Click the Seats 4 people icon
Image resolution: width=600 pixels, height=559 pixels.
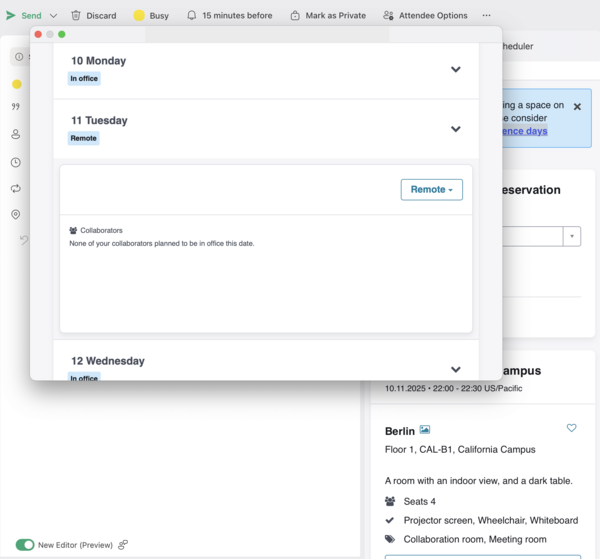[x=390, y=501]
